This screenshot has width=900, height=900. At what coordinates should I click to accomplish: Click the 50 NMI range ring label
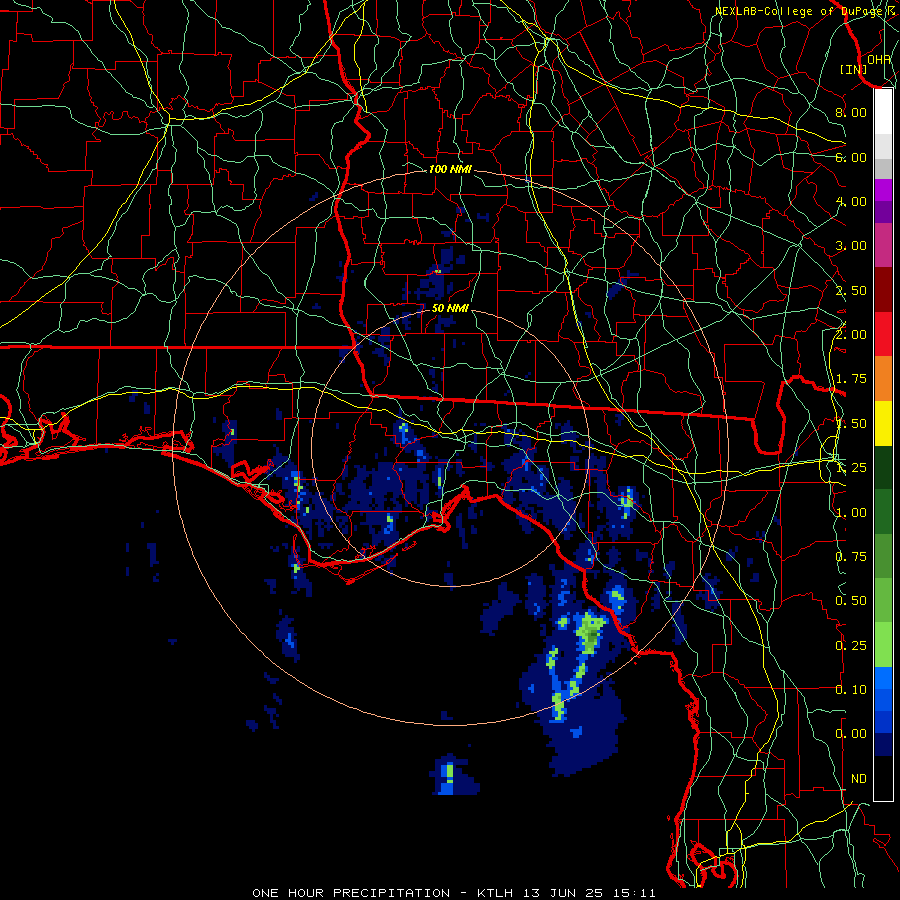pyautogui.click(x=450, y=308)
